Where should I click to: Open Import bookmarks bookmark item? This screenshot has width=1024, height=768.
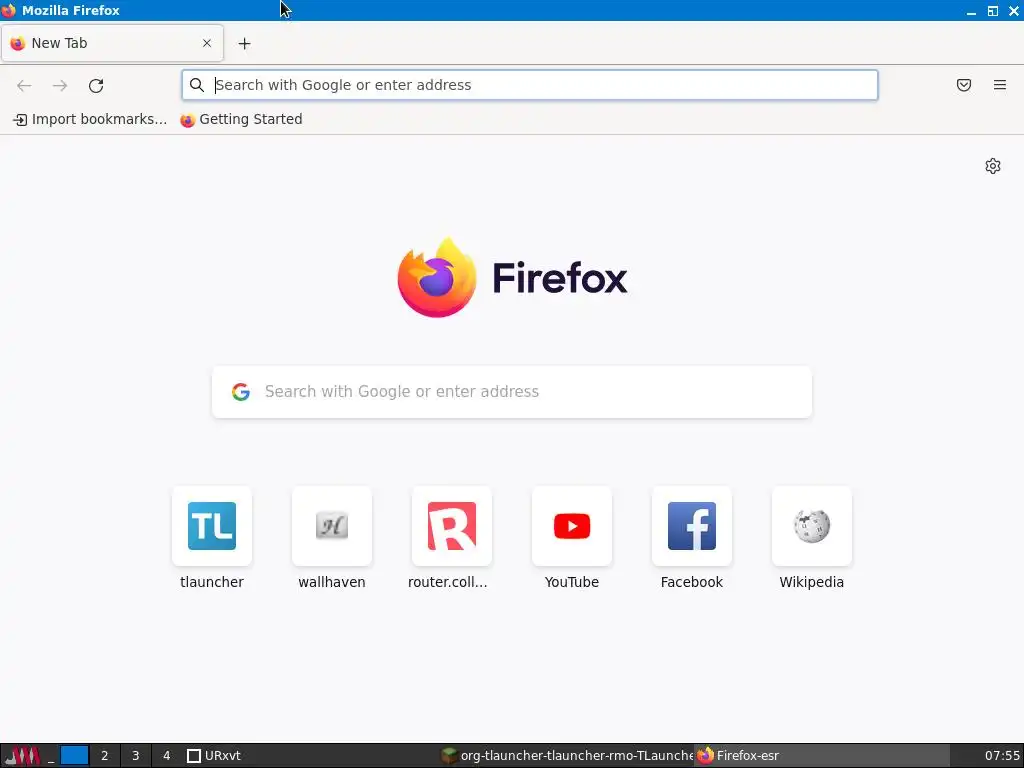pyautogui.click(x=90, y=120)
